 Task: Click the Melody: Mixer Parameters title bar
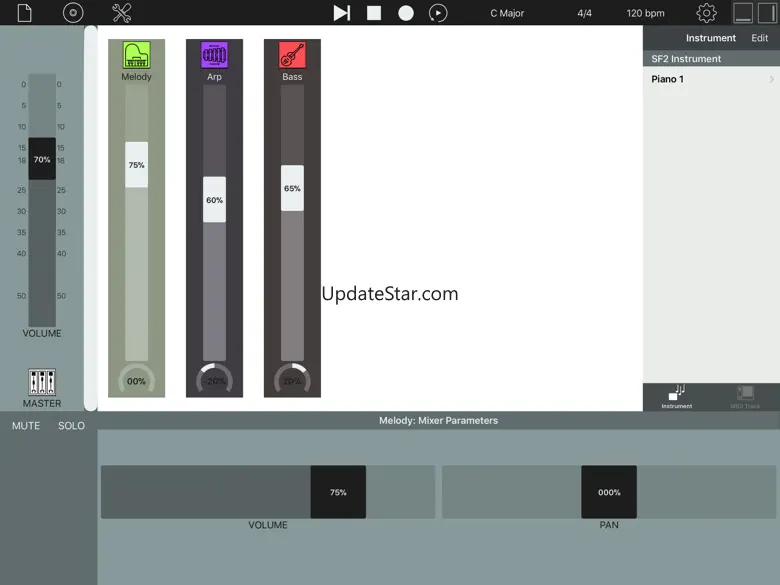[x=439, y=420]
